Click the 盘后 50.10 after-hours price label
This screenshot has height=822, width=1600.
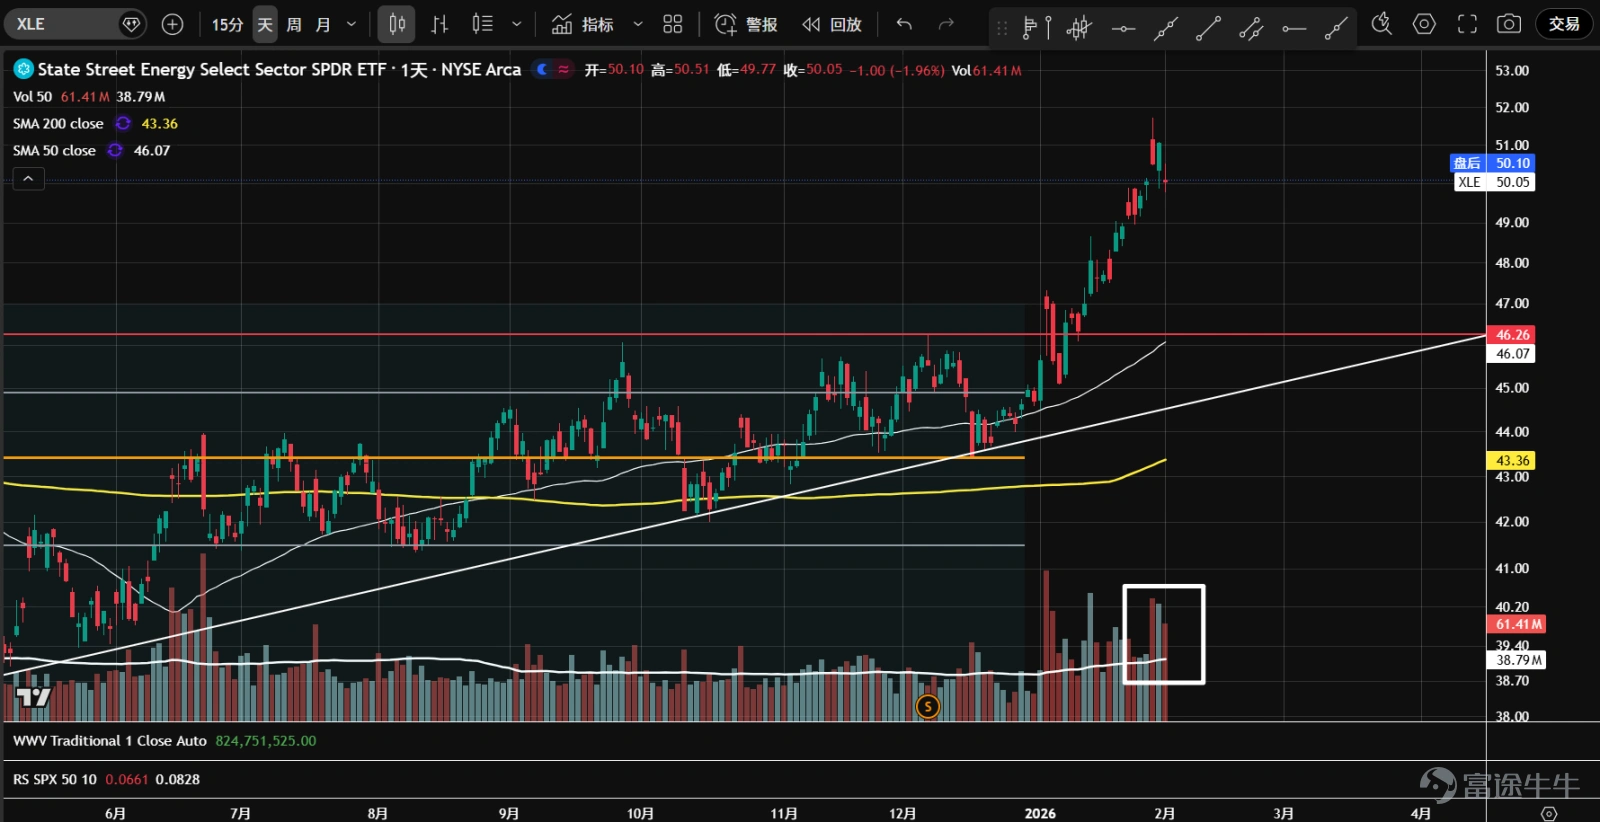[x=1492, y=163]
